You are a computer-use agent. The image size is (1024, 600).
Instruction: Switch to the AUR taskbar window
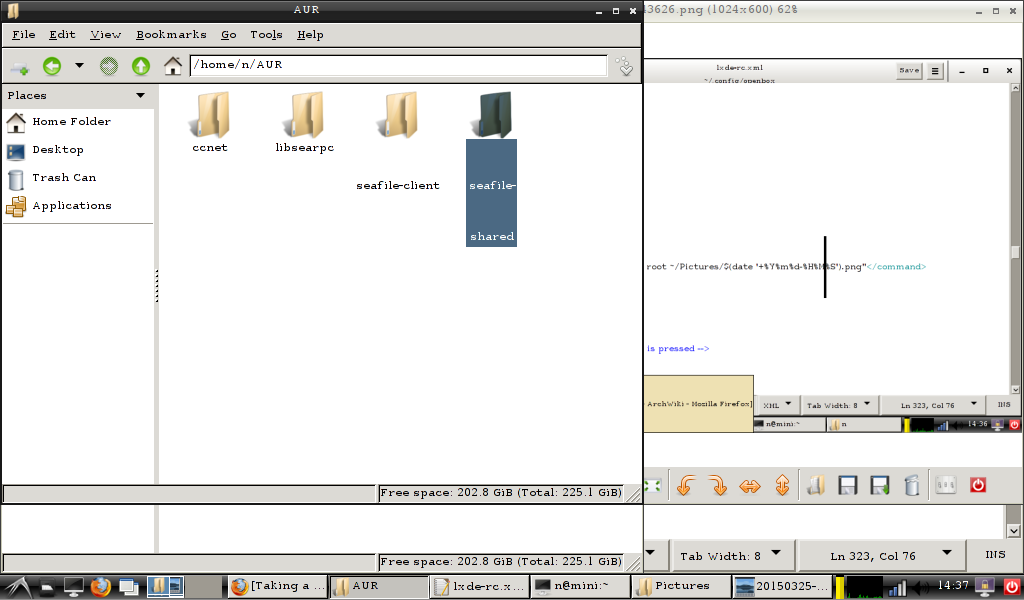point(379,587)
